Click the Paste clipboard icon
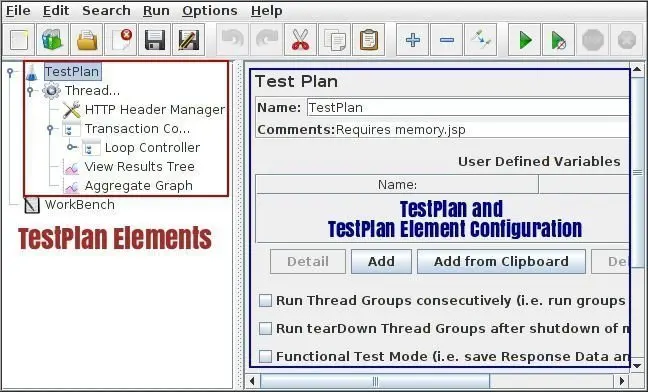The height and width of the screenshot is (392, 648). 369,40
